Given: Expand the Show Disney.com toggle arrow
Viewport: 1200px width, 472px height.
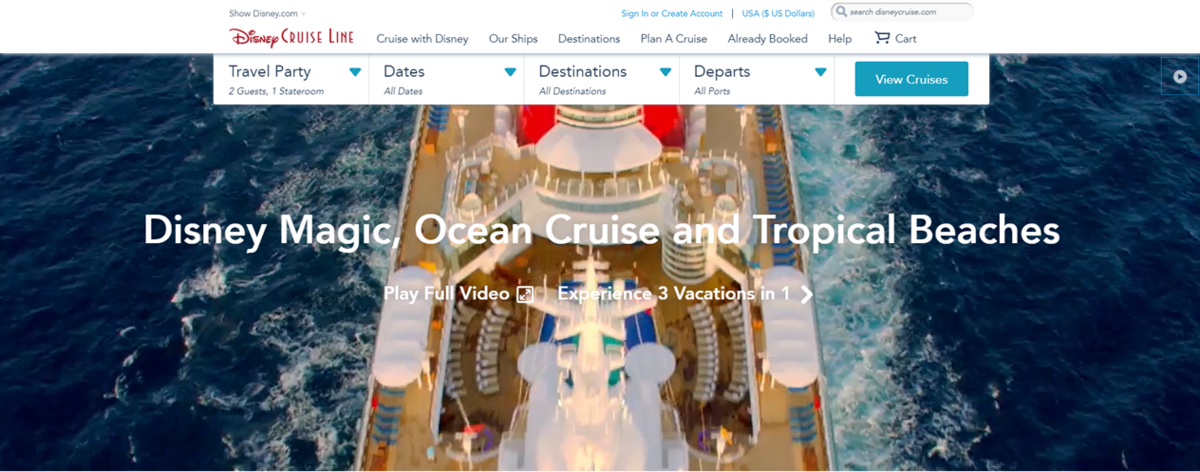Looking at the screenshot, I should point(304,14).
